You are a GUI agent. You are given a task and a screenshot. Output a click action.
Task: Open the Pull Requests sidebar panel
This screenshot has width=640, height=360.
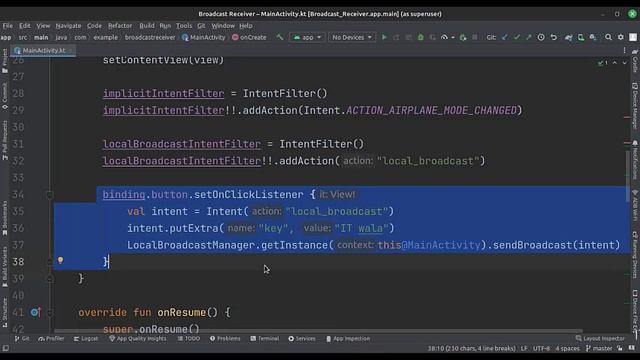click(x=4, y=140)
